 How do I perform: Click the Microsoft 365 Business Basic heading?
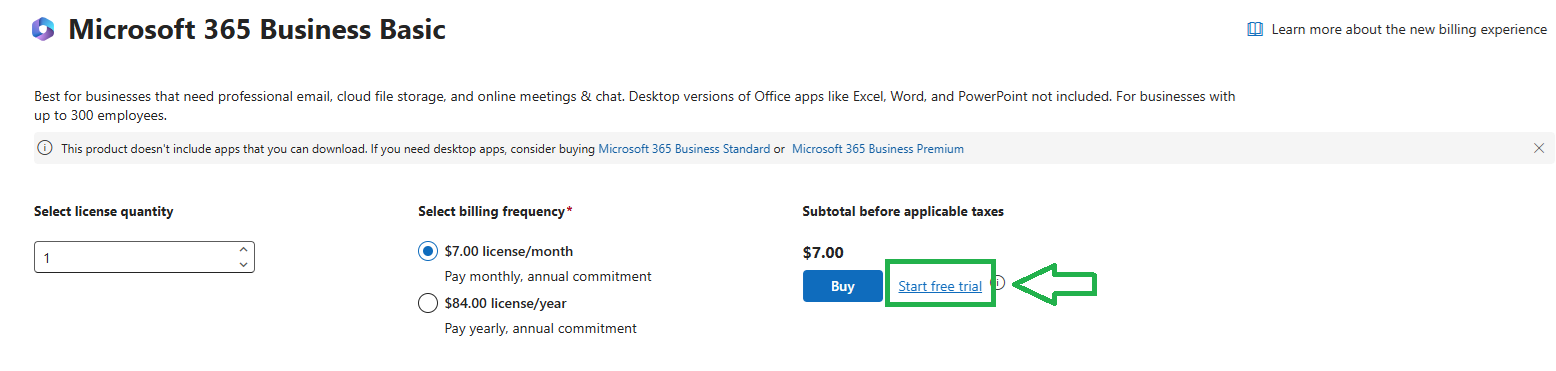coord(257,30)
